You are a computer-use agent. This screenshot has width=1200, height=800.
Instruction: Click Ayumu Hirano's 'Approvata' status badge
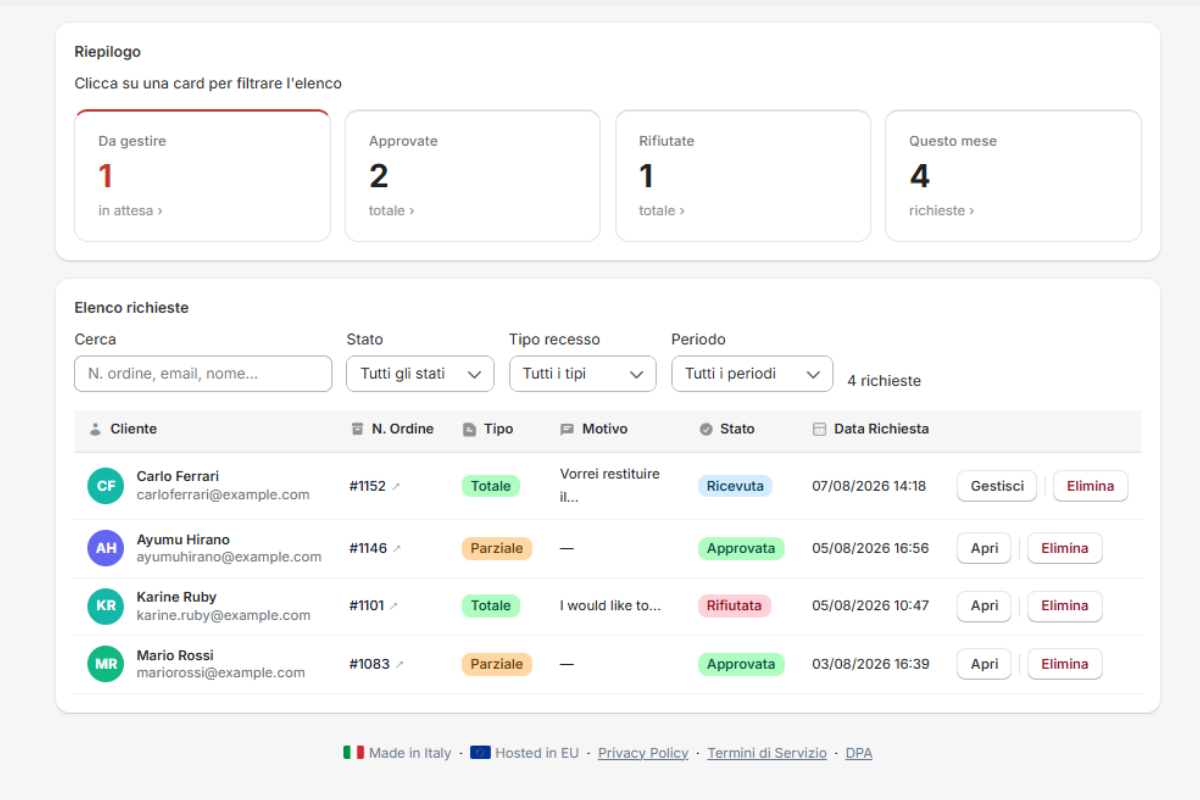741,548
